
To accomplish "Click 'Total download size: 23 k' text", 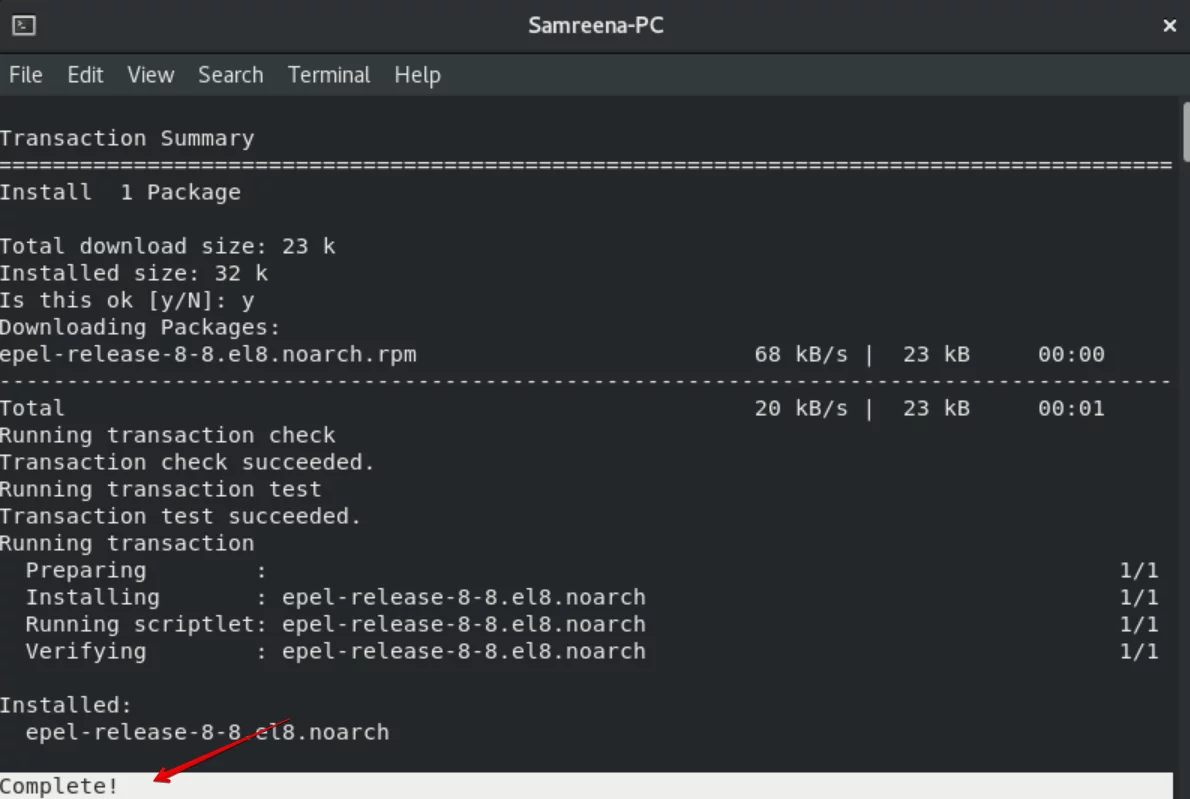I will 167,246.
